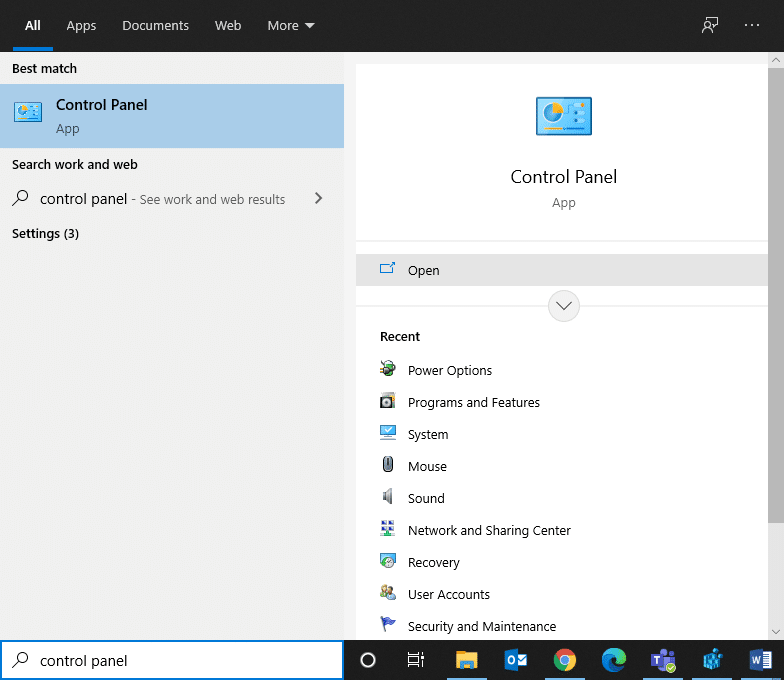Click the Task View taskbar icon
The height and width of the screenshot is (680, 784).
(x=416, y=660)
